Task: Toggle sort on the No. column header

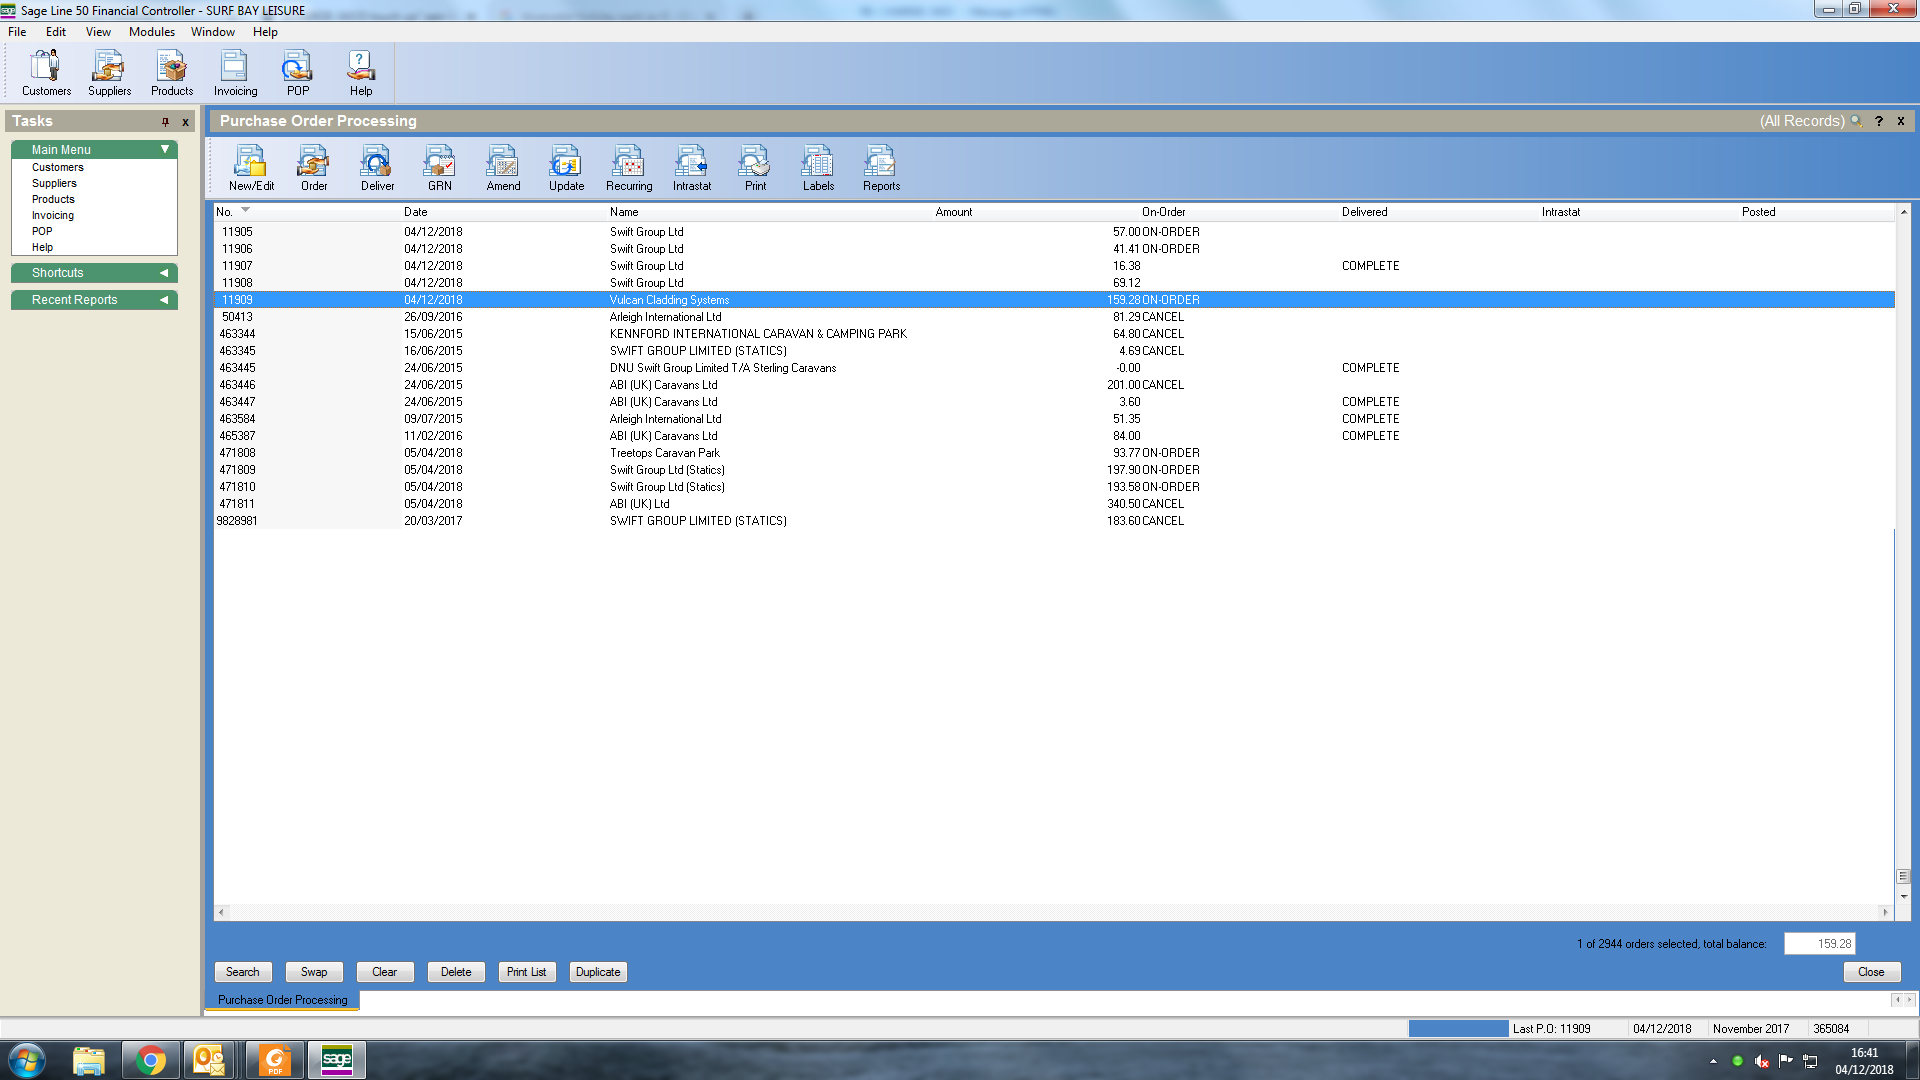Action: [225, 212]
